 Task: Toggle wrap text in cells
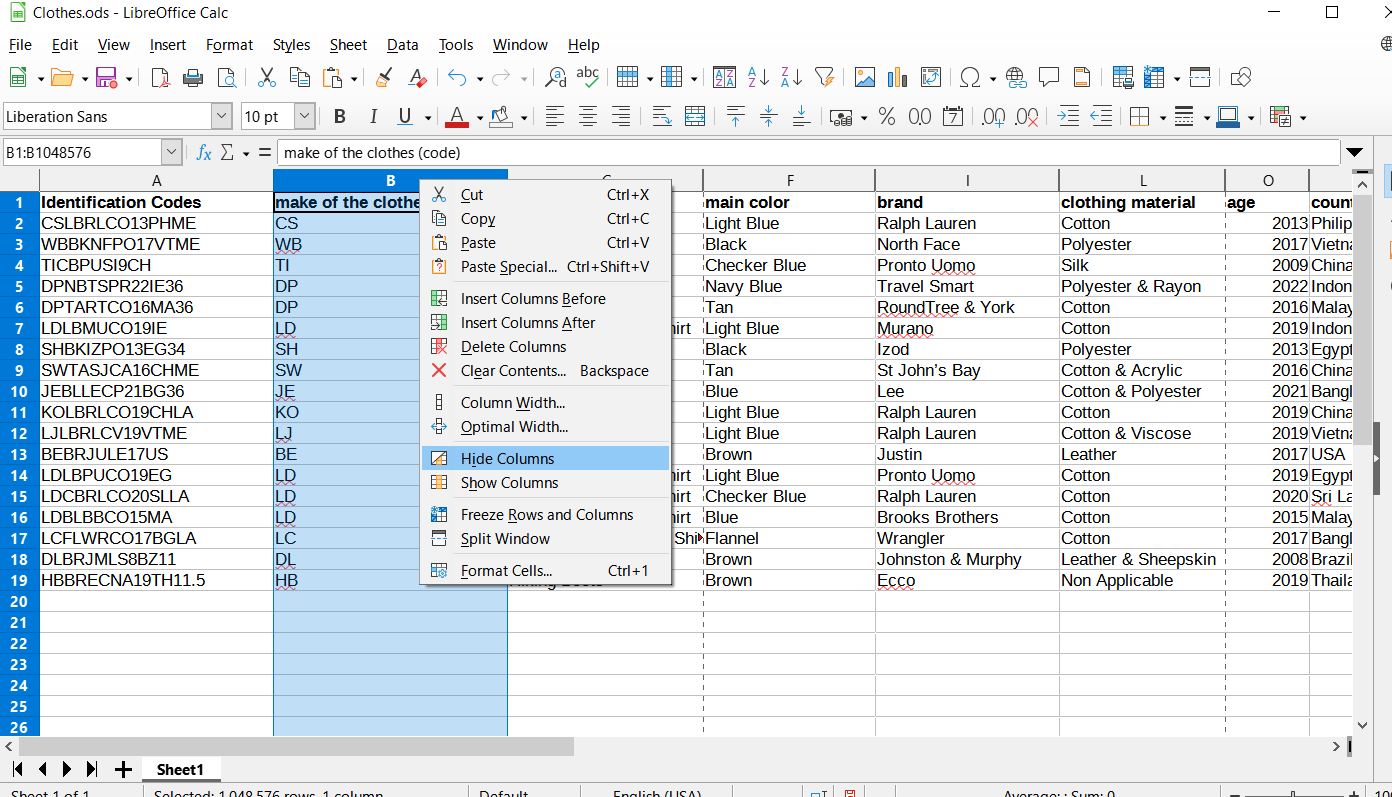click(661, 117)
